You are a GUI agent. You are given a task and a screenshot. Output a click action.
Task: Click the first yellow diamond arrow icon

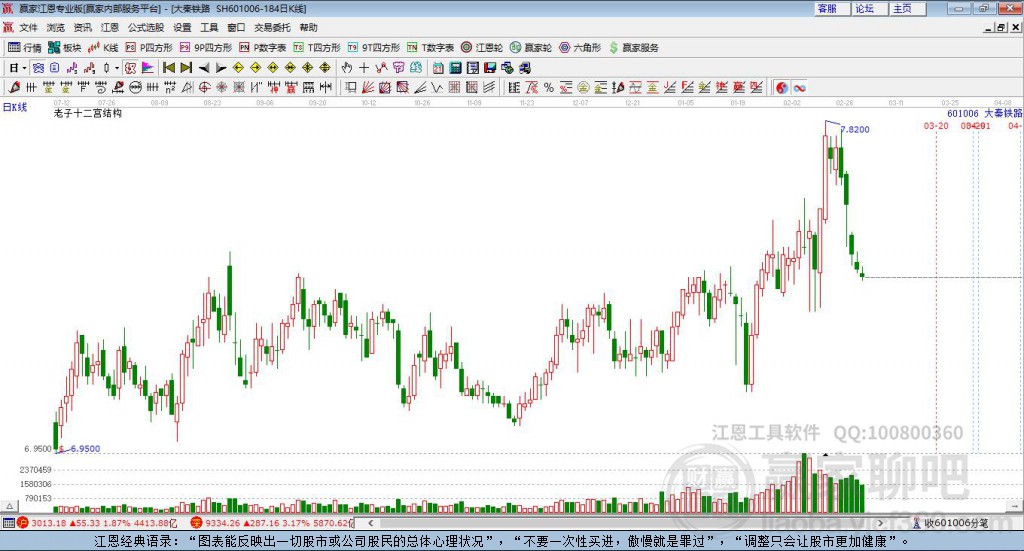pos(238,68)
